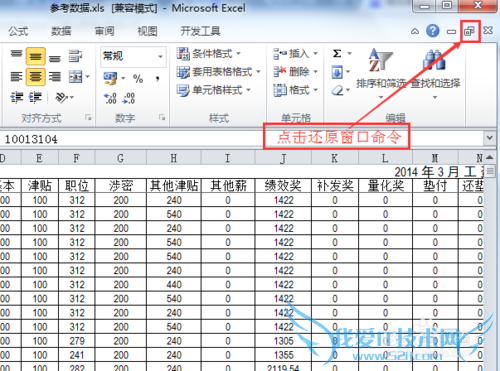The height and width of the screenshot is (371, 500).
Task: Expand the formula bar
Action: click(x=489, y=138)
